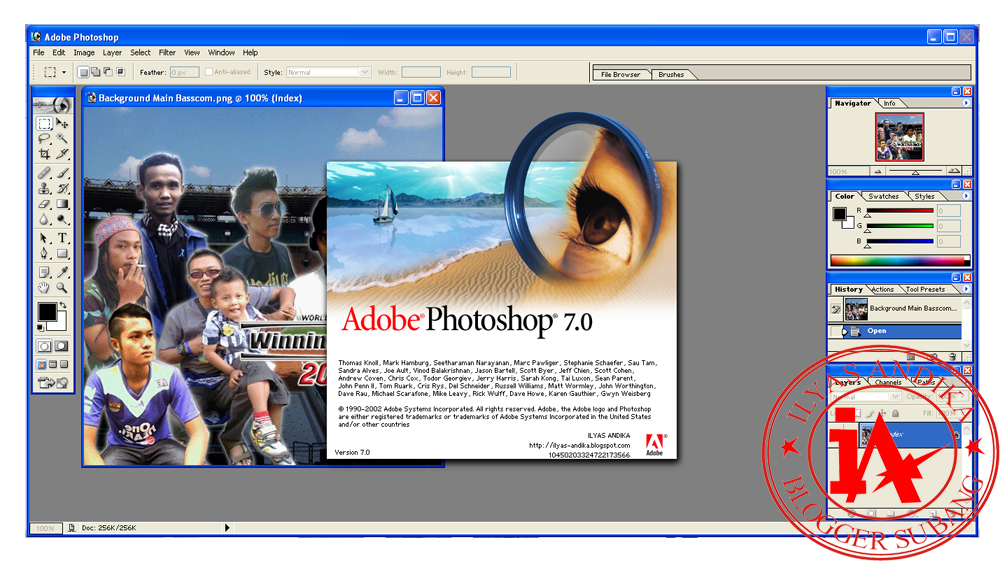Select the Rectangle shape tool
The height and width of the screenshot is (561, 1000).
point(62,254)
